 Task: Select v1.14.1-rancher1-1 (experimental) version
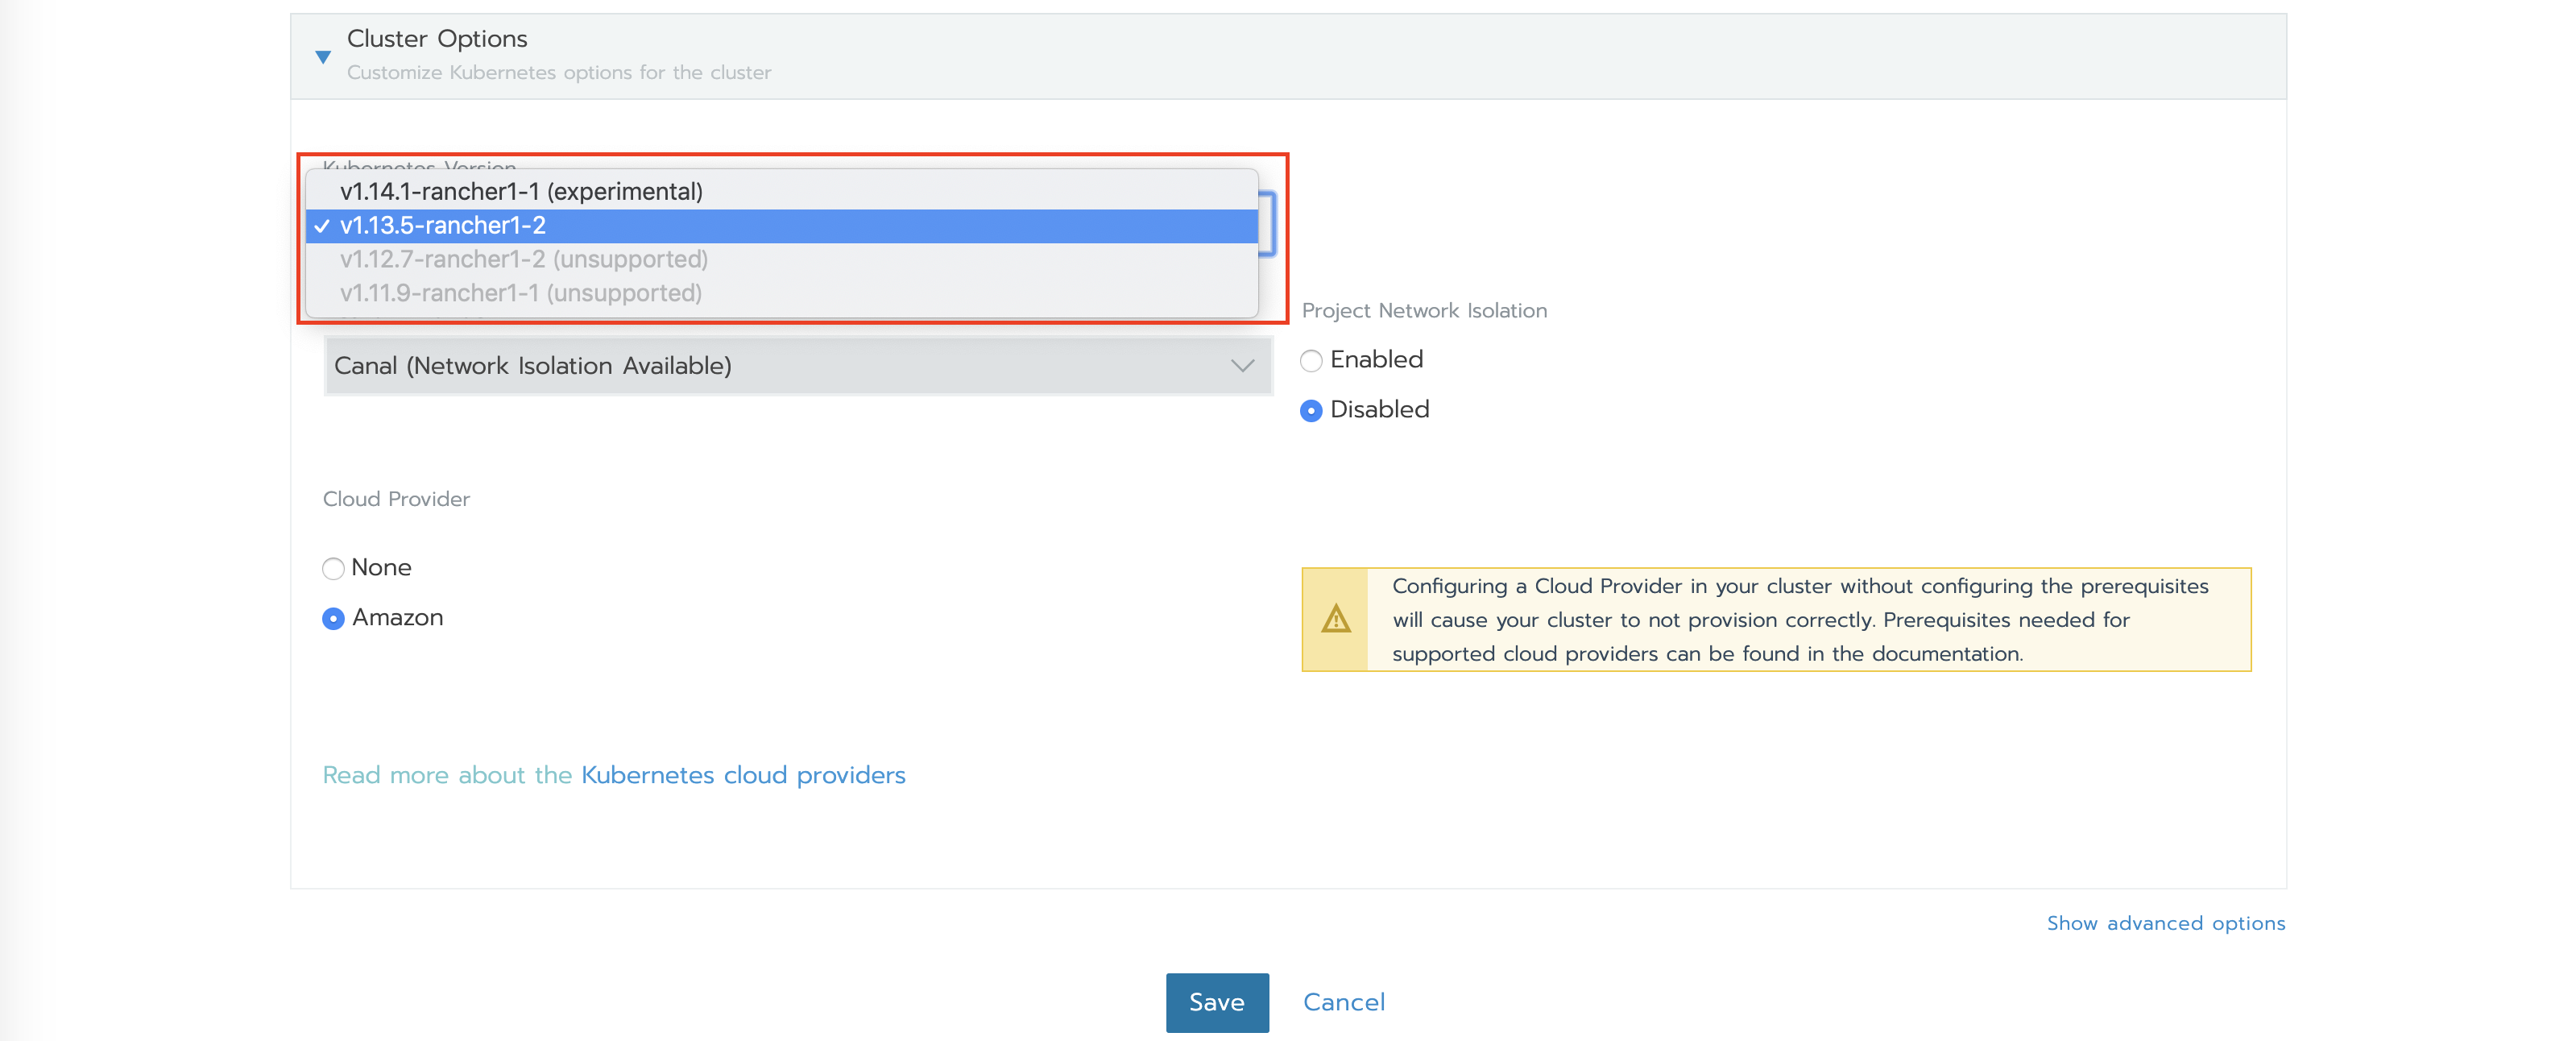(520, 191)
